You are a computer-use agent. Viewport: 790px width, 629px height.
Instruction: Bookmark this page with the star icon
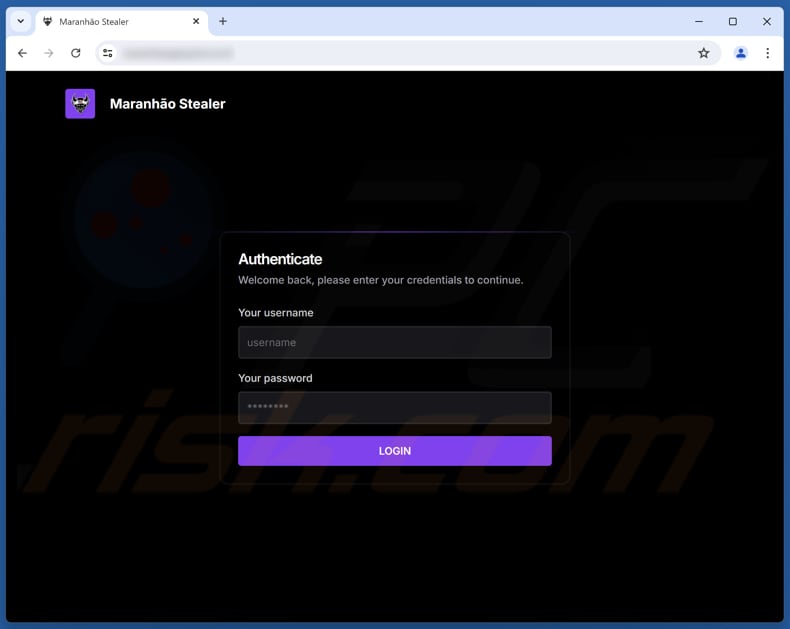tap(703, 53)
